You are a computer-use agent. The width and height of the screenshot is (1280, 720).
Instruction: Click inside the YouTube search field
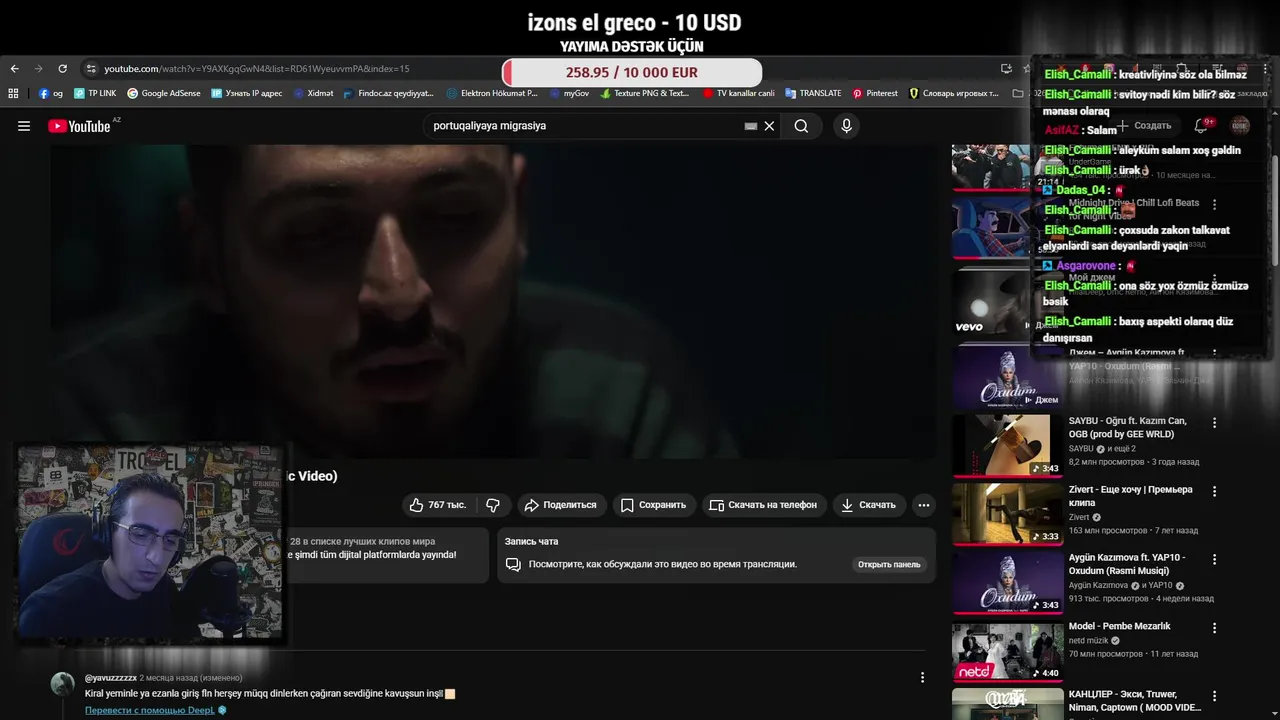pos(585,126)
